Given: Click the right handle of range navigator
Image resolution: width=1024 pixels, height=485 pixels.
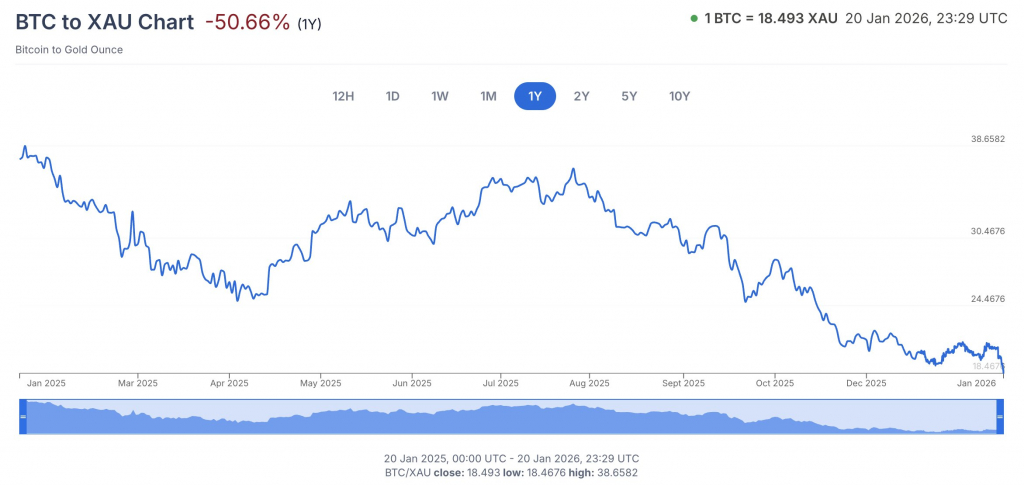Looking at the screenshot, I should (999, 417).
